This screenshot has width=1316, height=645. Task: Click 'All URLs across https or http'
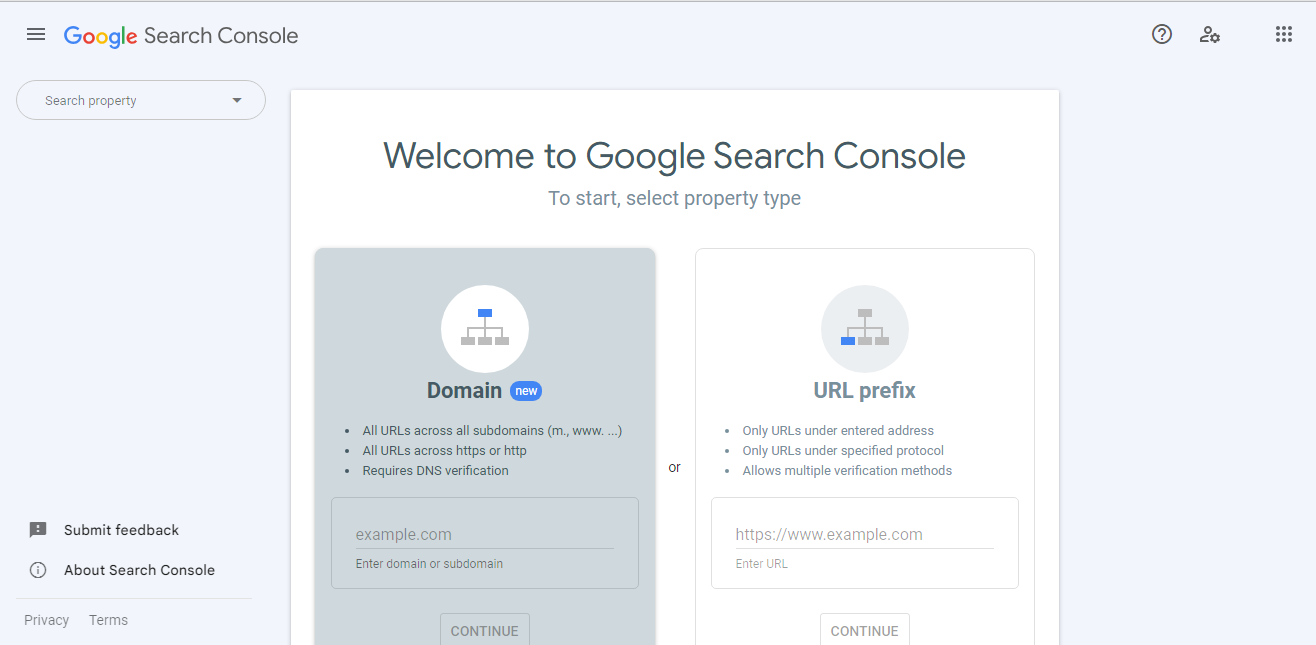(445, 451)
